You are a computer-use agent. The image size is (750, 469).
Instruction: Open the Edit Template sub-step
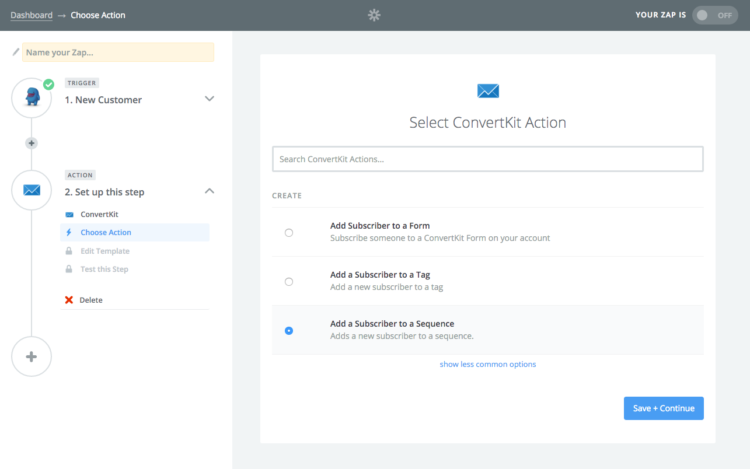[x=105, y=251]
